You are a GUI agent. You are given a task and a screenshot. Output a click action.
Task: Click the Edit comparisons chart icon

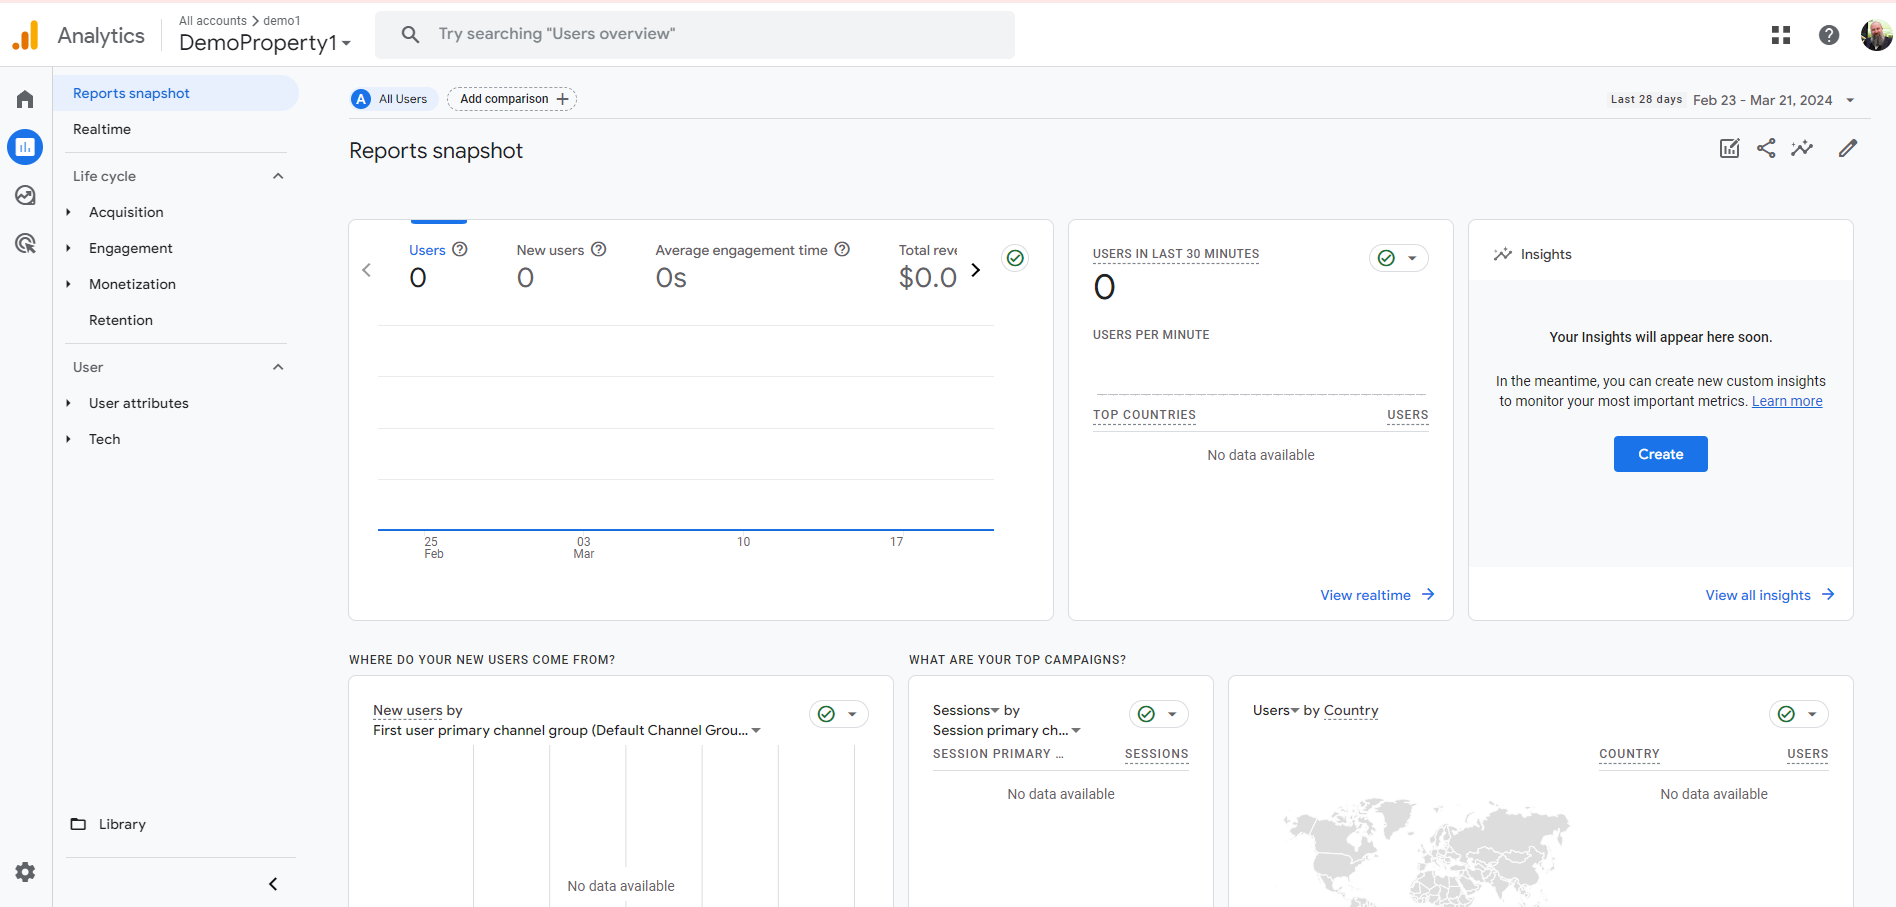(1729, 149)
